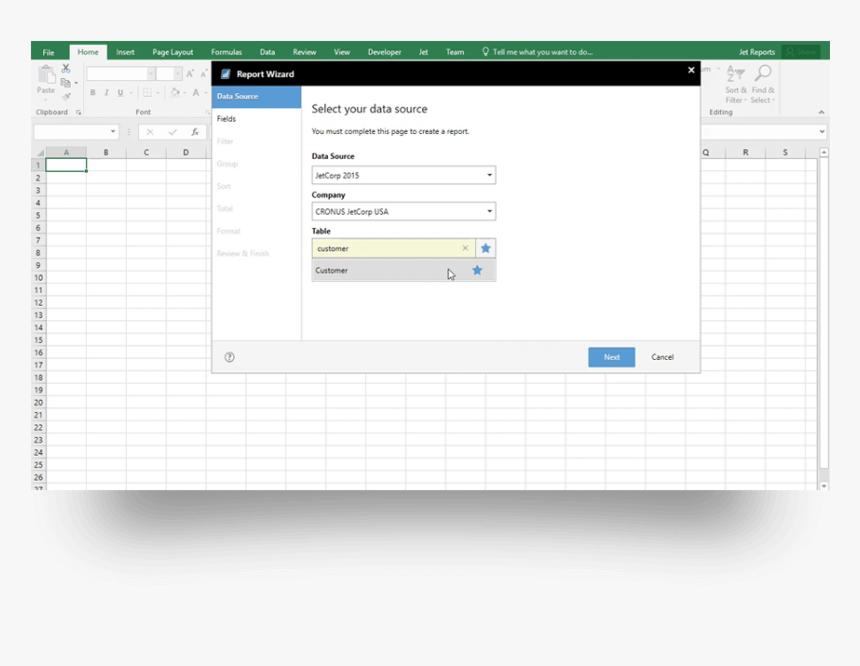
Task: Select the Data Source wizard step
Action: pos(256,97)
